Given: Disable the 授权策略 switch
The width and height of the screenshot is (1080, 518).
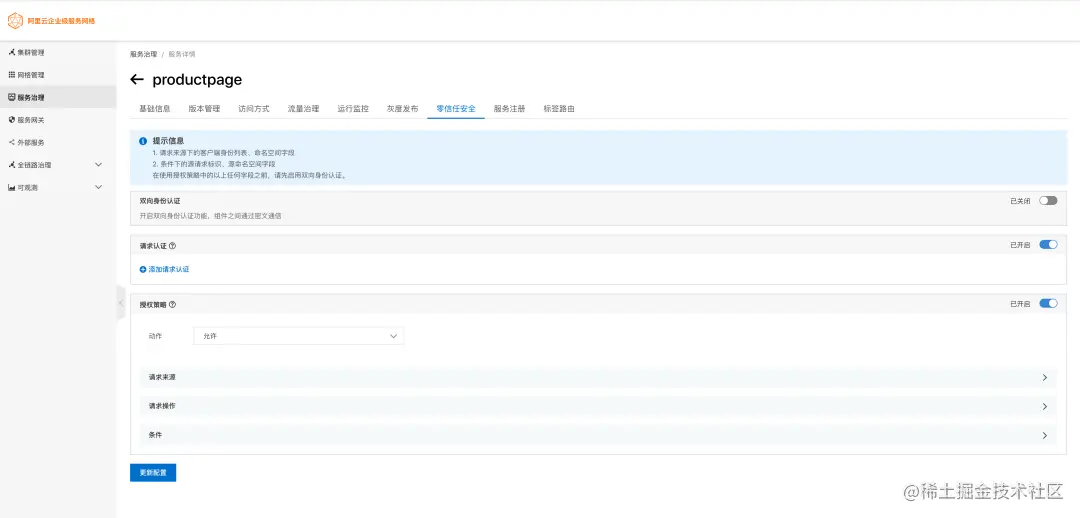Looking at the screenshot, I should click(1048, 303).
